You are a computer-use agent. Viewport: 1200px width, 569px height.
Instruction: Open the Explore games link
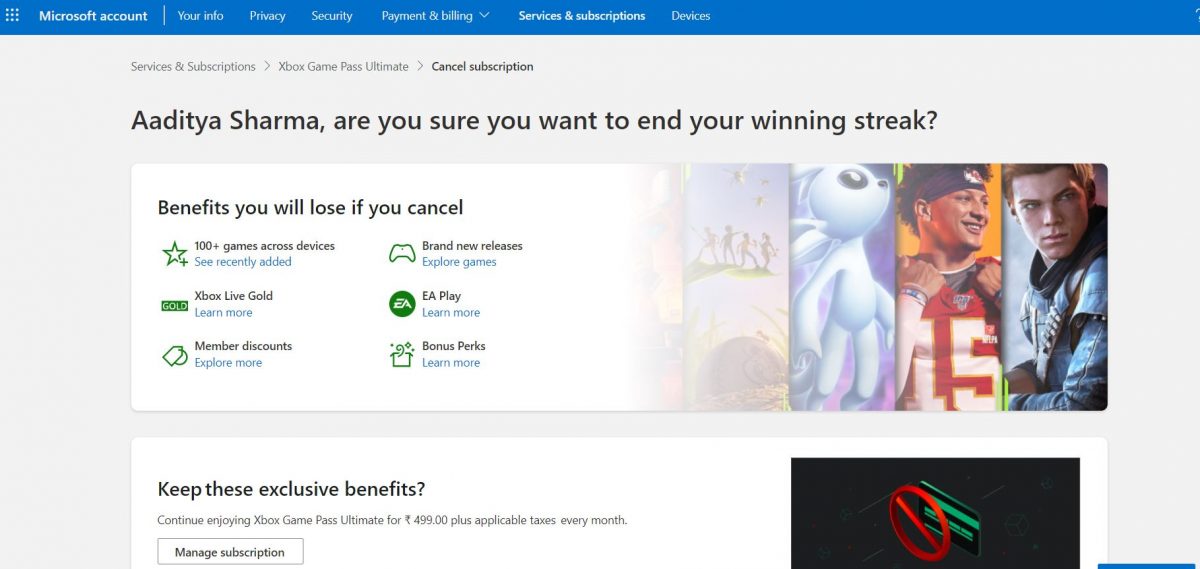coord(459,262)
